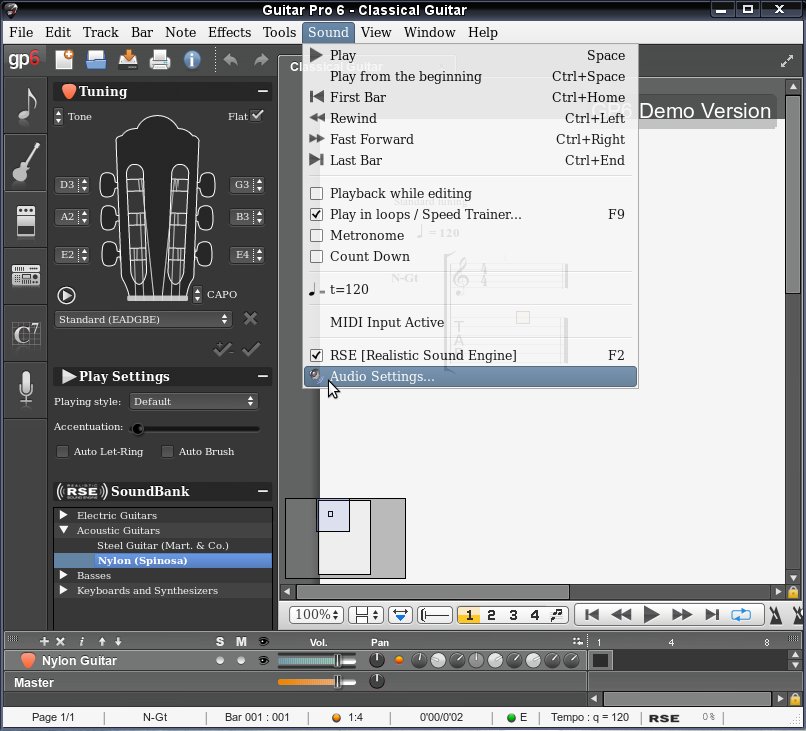
Task: Apply tuning with the double-check icon
Action: [223, 350]
